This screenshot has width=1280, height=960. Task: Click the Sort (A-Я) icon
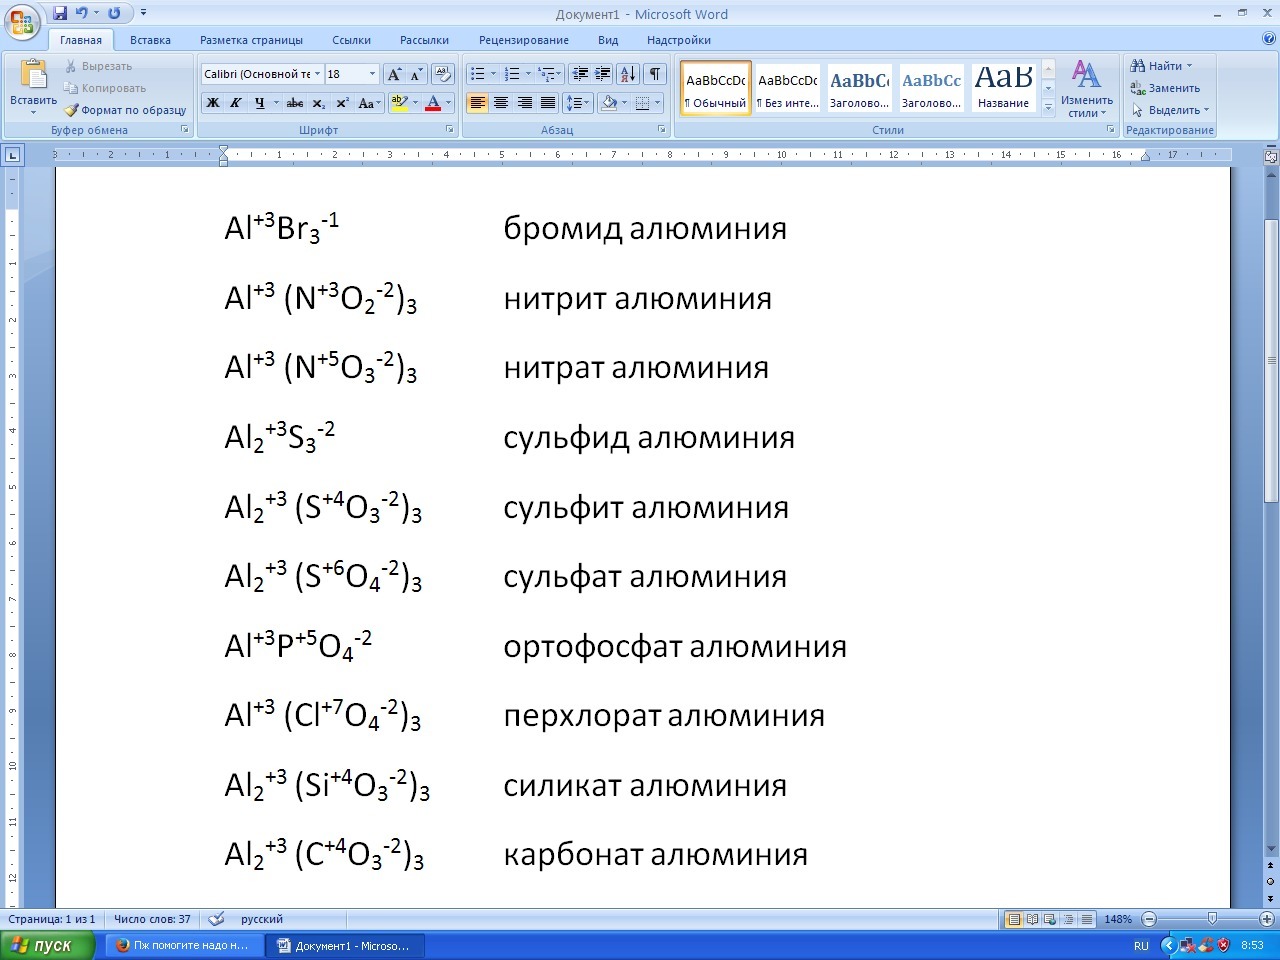(628, 74)
